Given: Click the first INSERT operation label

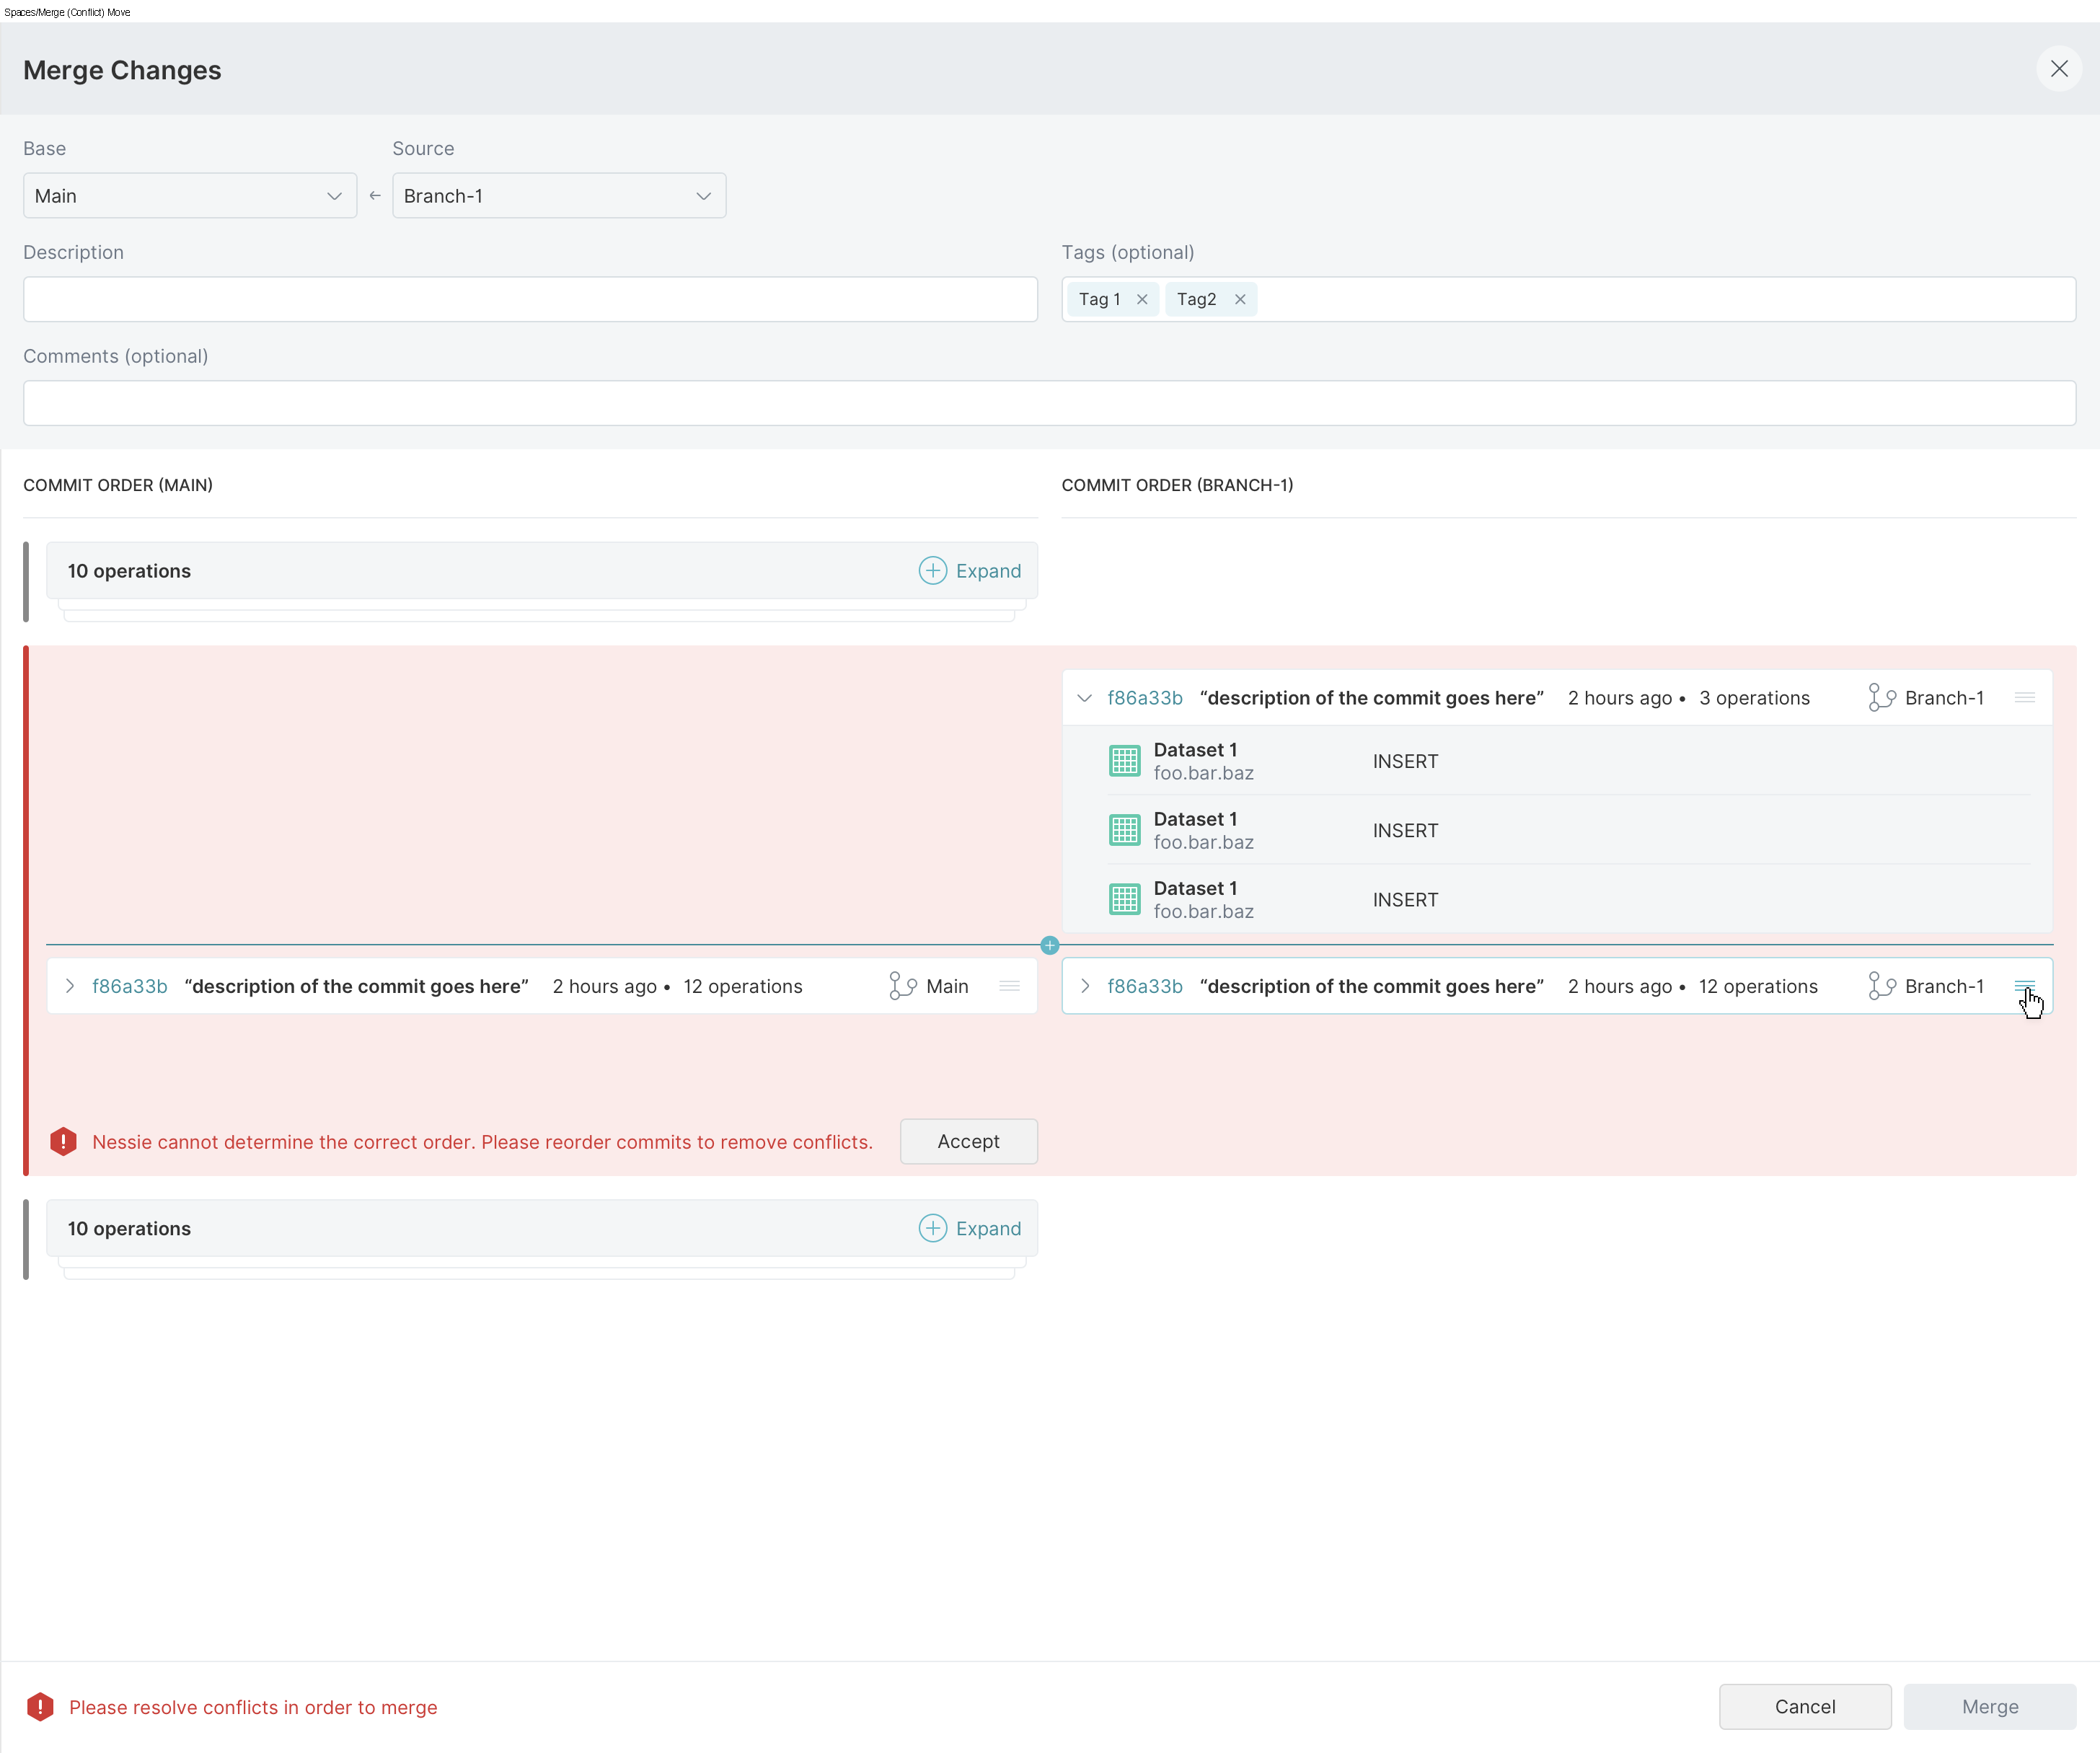Looking at the screenshot, I should pos(1405,761).
